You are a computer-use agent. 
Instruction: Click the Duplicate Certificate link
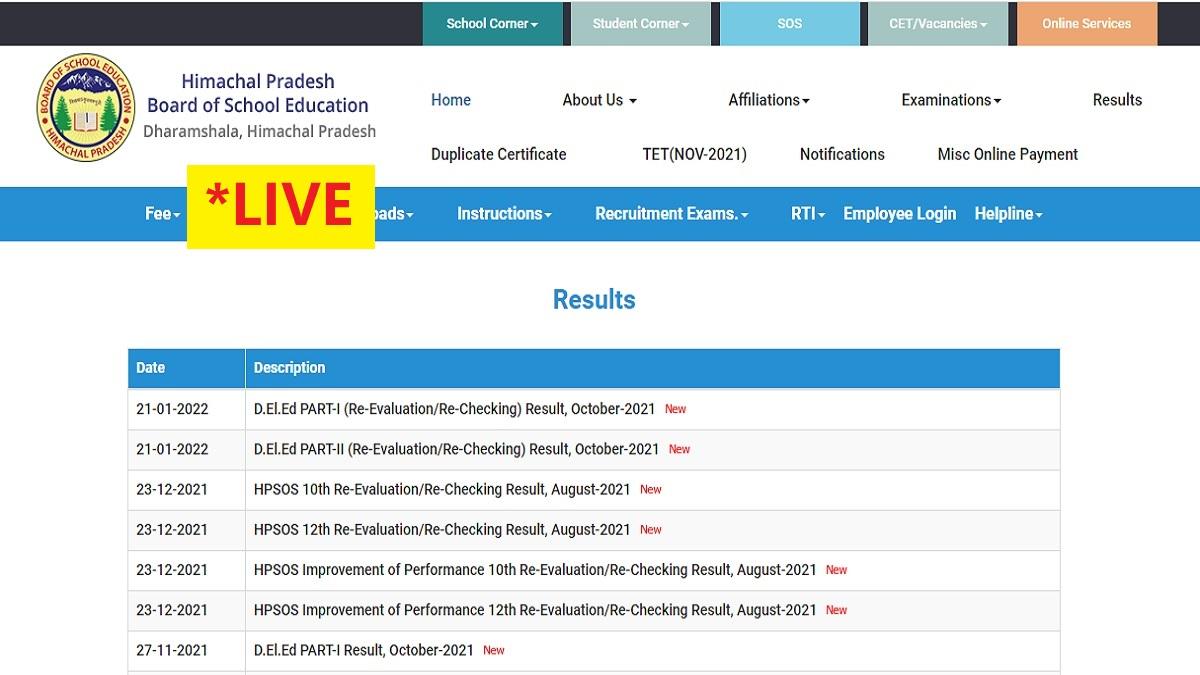[x=498, y=154]
